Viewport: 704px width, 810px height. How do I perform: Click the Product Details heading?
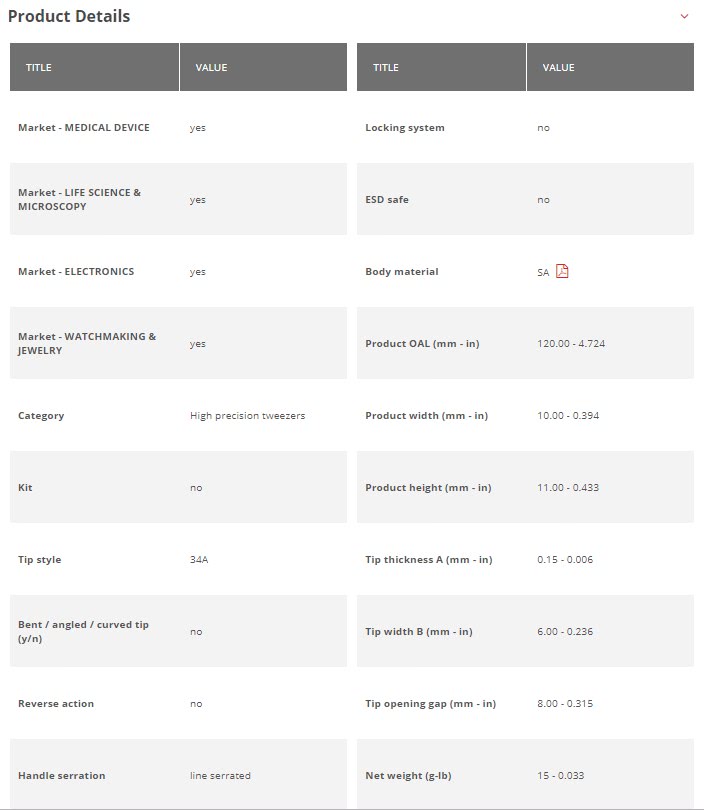[69, 16]
